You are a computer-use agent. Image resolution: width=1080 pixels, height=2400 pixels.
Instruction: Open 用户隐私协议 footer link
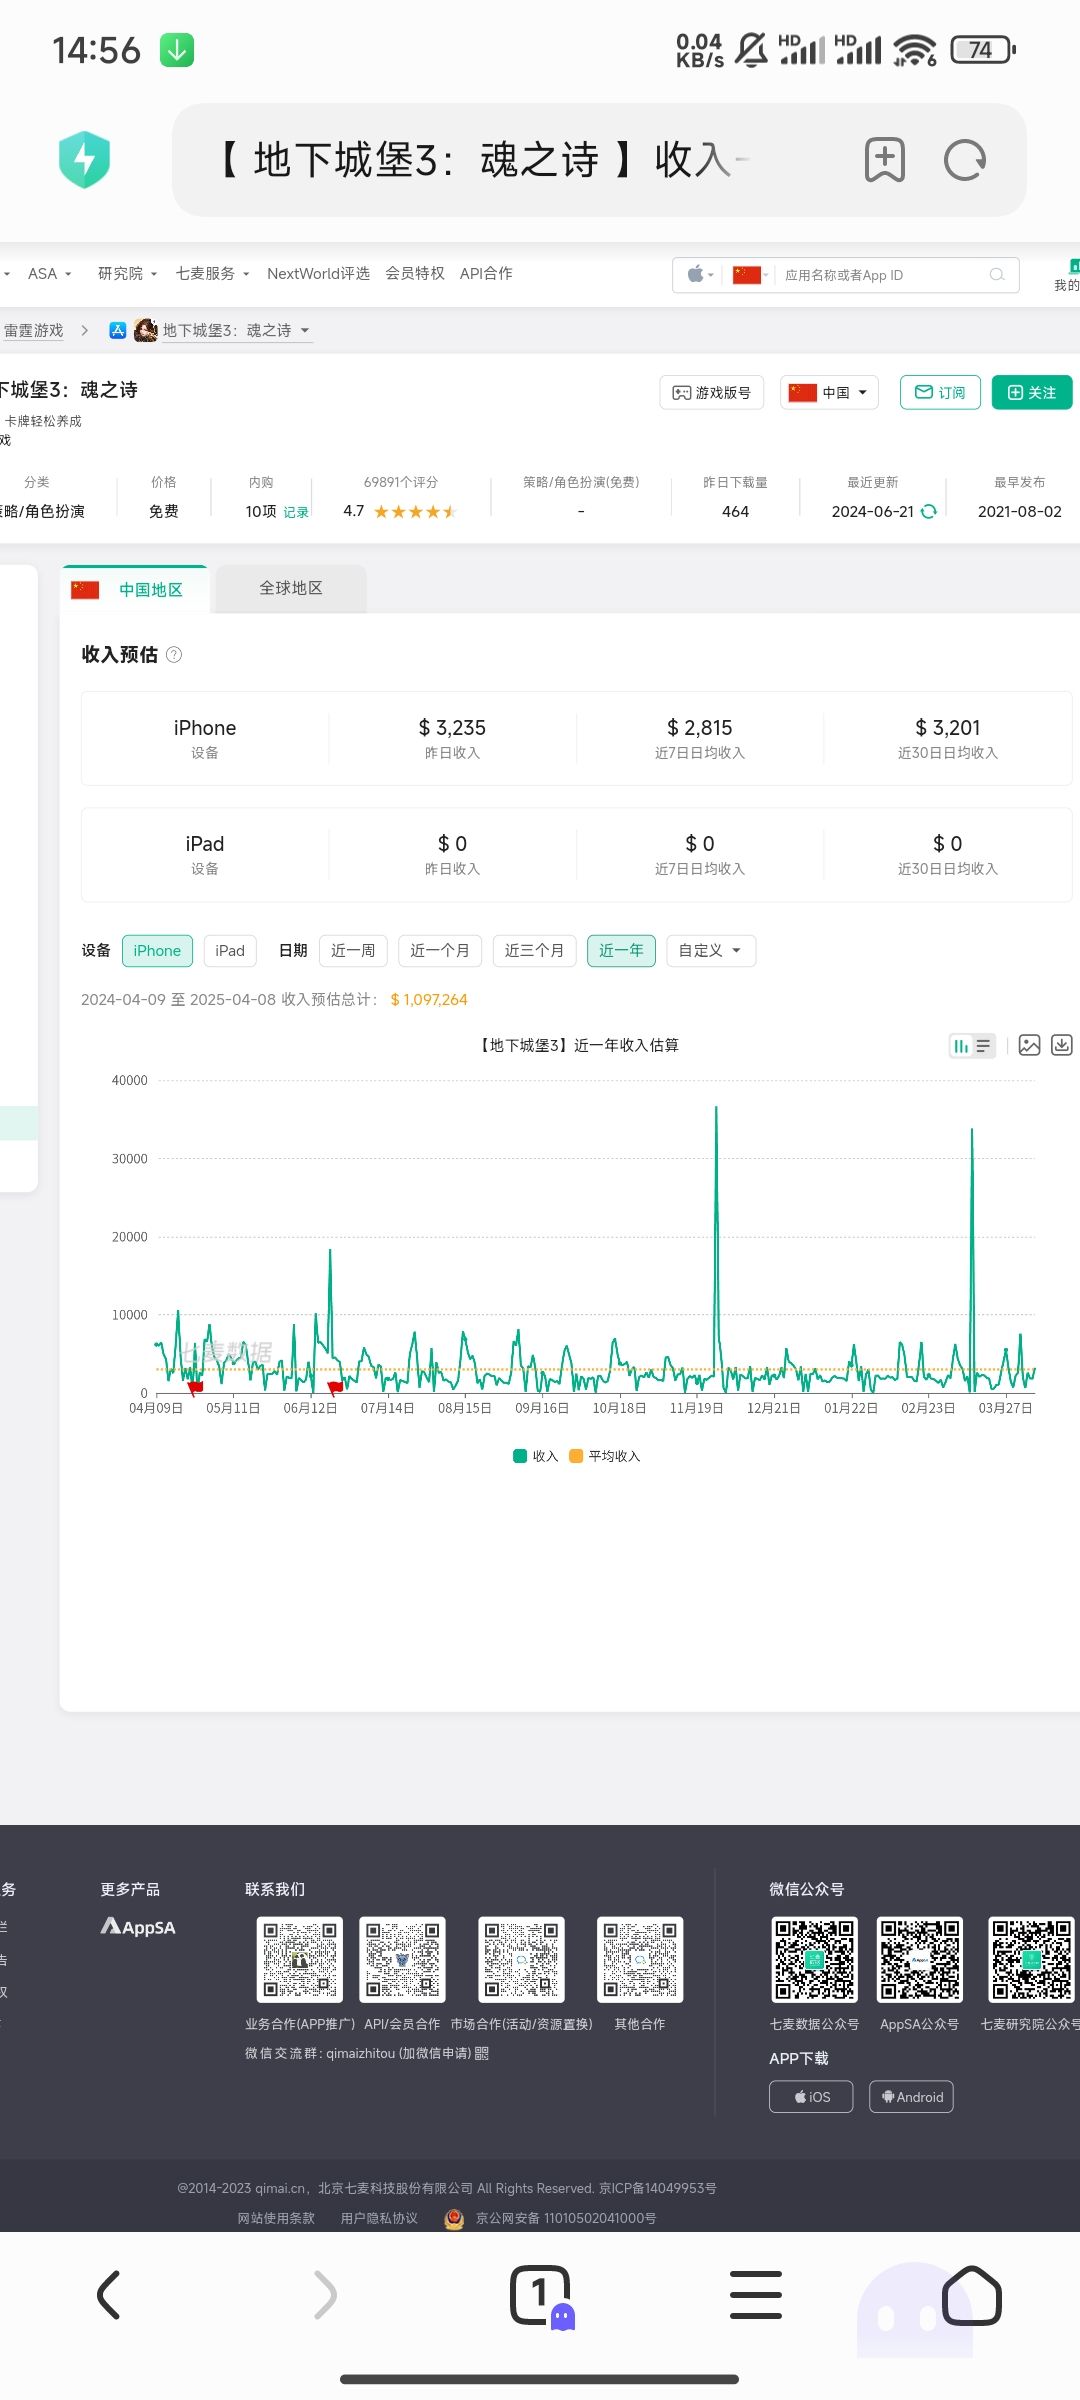click(379, 2218)
